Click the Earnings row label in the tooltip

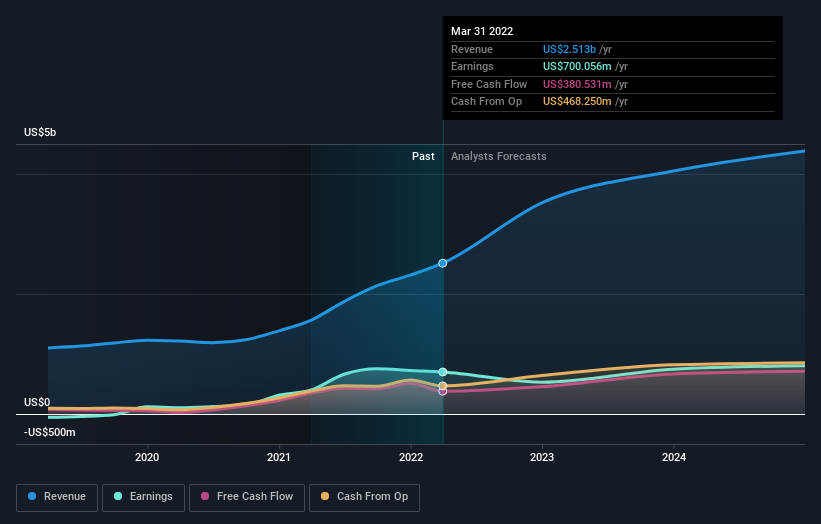pyautogui.click(x=472, y=66)
